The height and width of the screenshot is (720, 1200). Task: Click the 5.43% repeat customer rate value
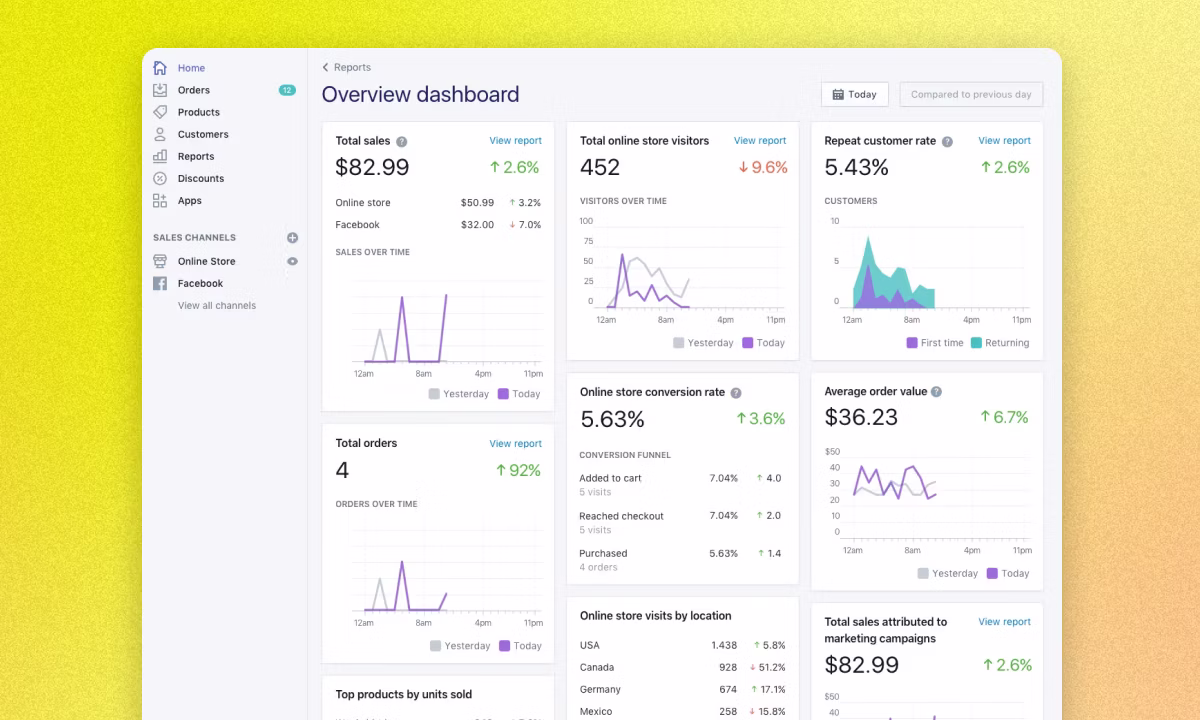856,167
